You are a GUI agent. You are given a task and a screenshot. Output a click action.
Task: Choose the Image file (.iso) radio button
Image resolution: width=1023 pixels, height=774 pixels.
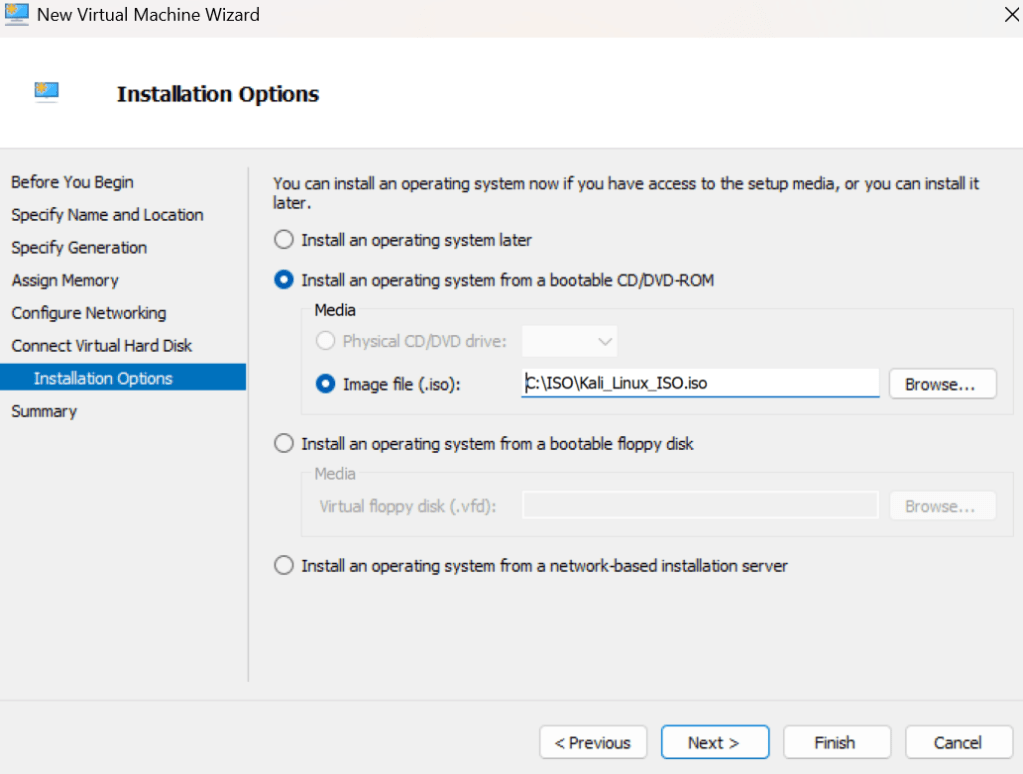[326, 383]
